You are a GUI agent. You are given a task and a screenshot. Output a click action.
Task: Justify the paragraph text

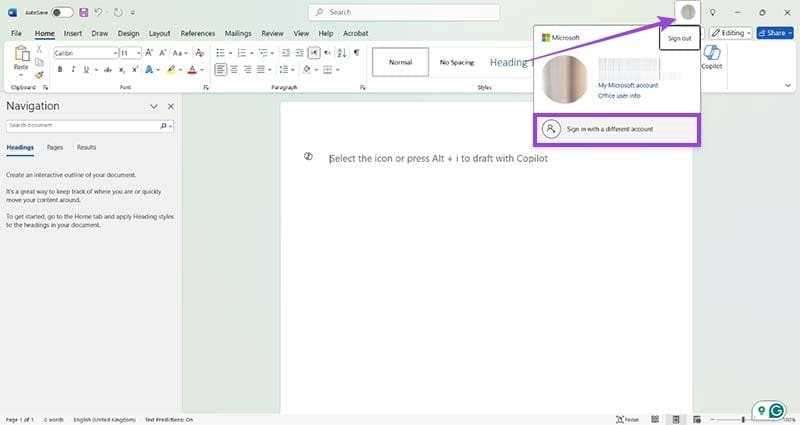(x=261, y=69)
